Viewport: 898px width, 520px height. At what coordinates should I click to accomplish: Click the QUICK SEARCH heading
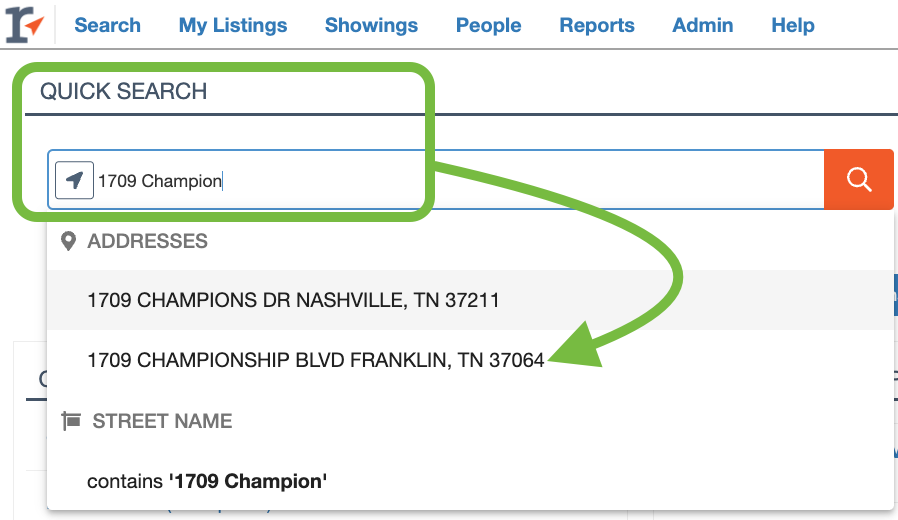pyautogui.click(x=123, y=91)
